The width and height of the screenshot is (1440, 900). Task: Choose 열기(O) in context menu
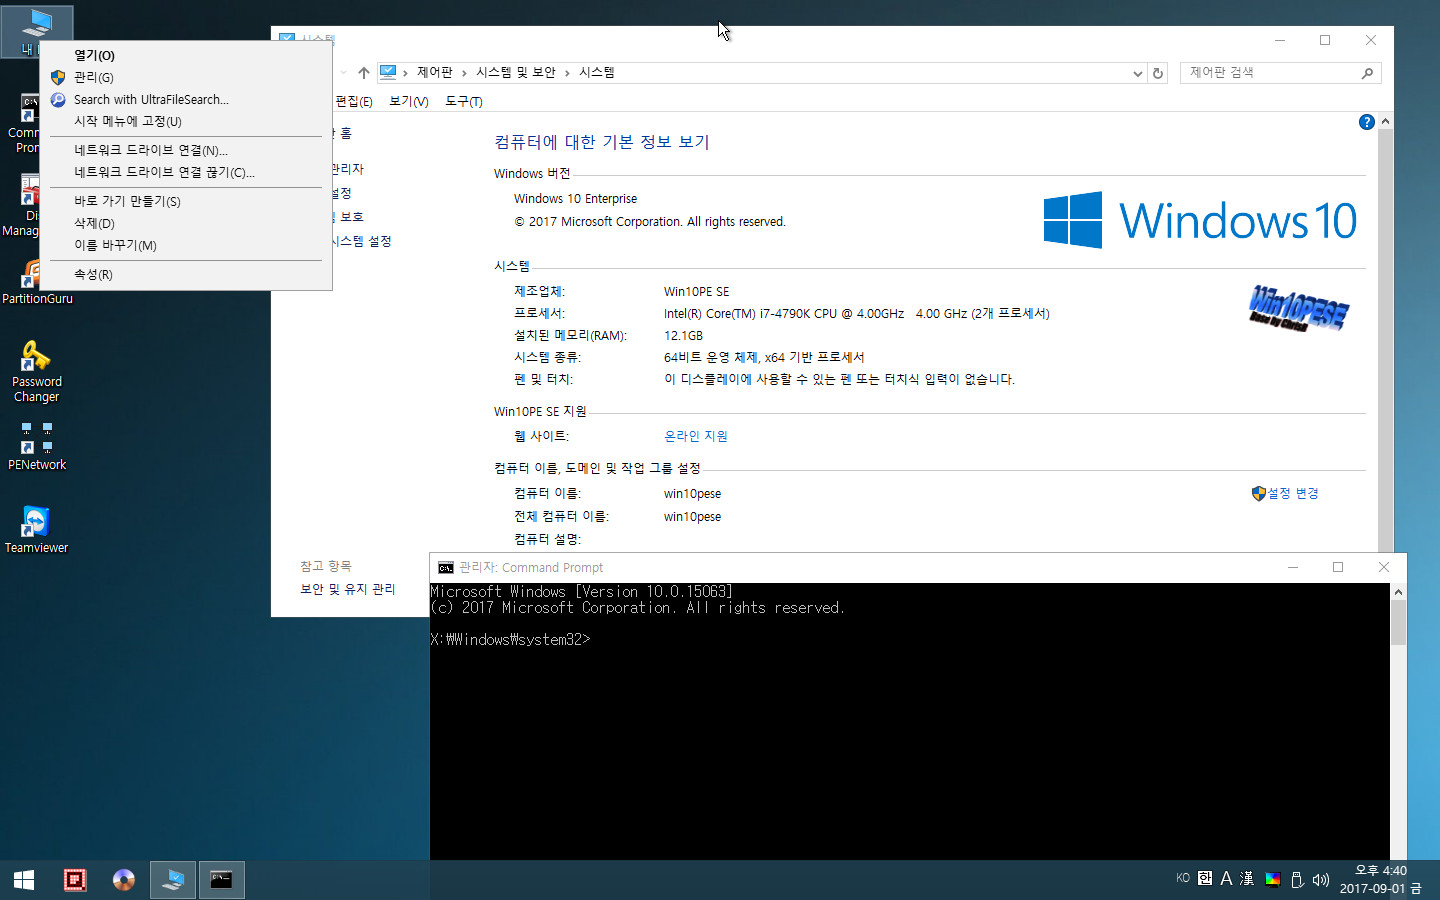tap(186, 55)
